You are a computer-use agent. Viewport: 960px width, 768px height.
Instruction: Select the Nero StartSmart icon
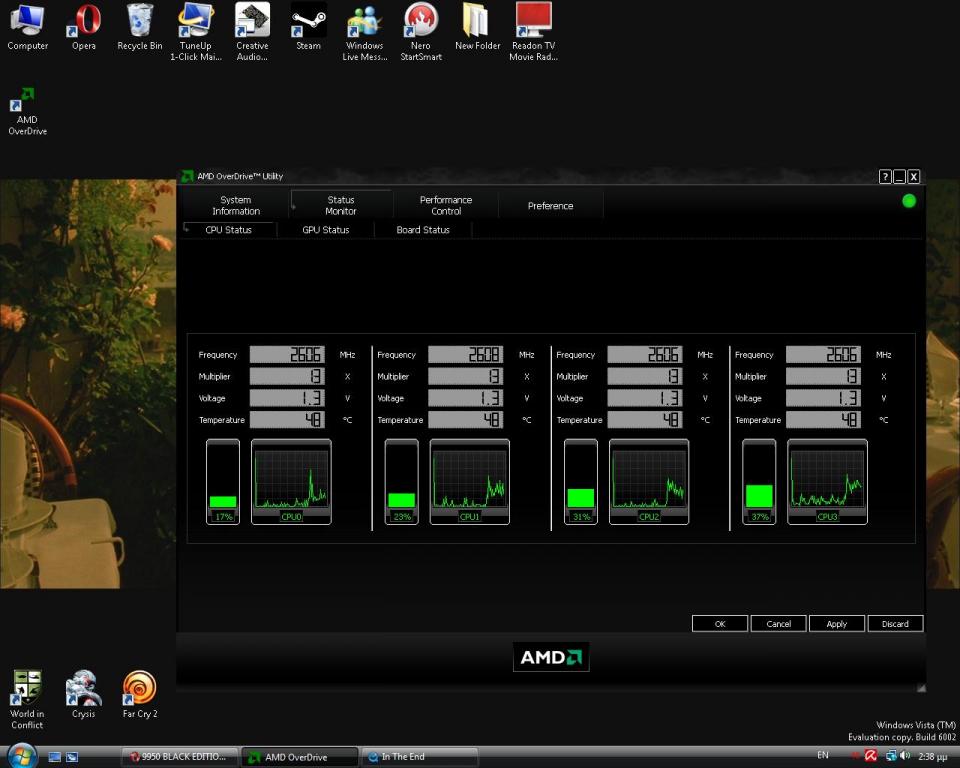421,32
